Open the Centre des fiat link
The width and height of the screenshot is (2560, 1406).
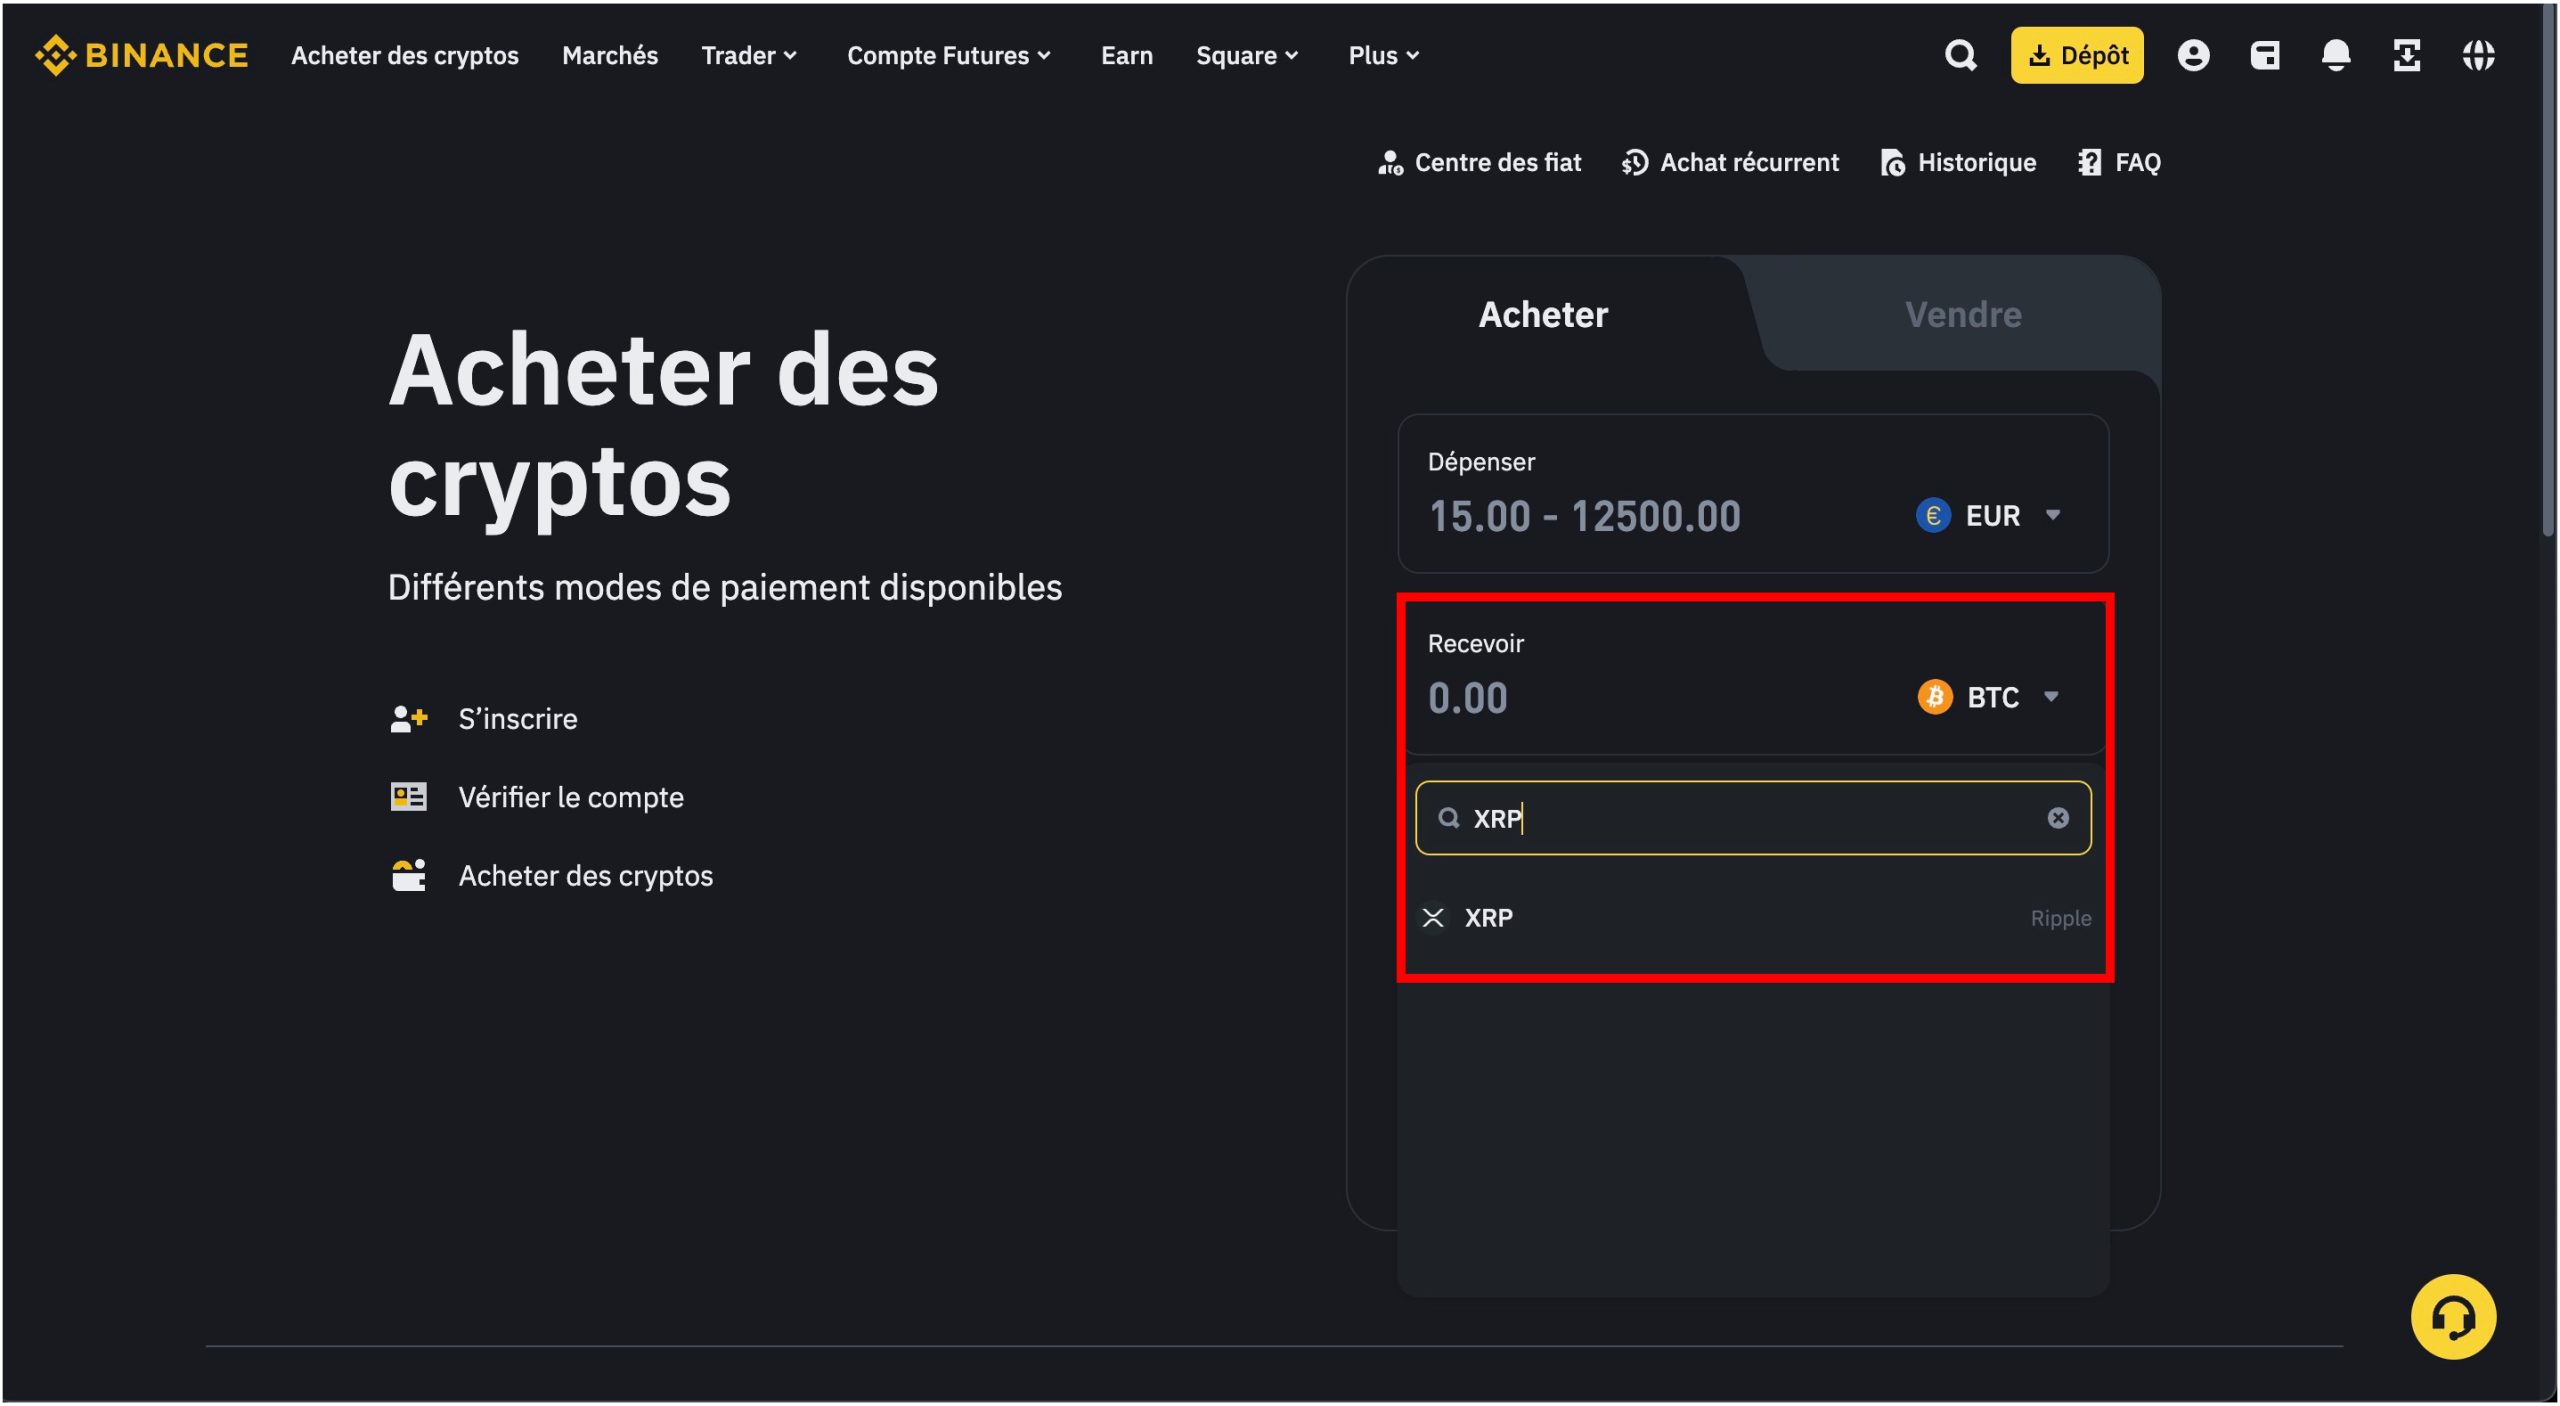coord(1479,162)
